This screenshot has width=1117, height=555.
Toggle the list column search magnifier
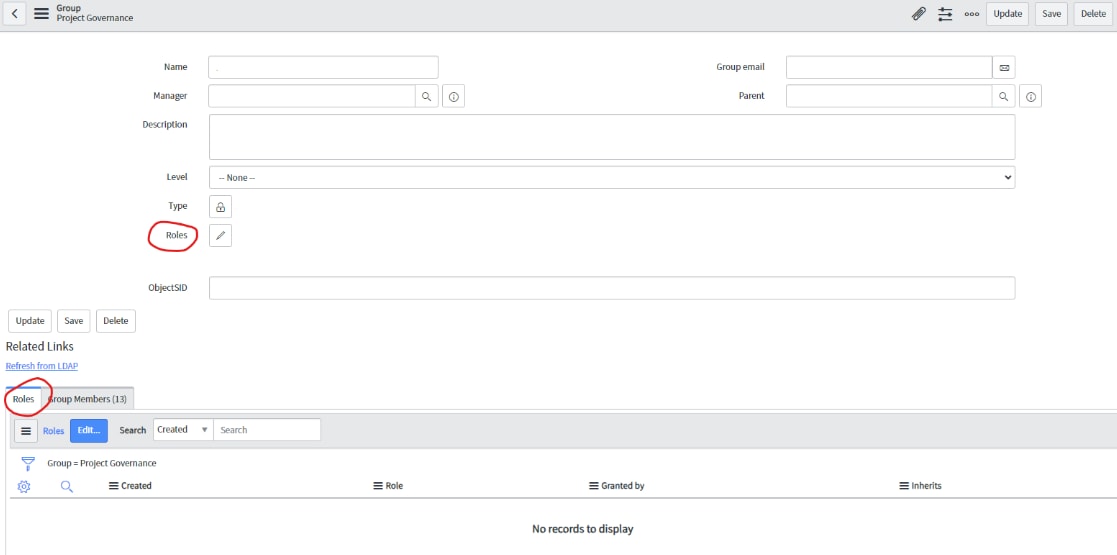(x=67, y=487)
